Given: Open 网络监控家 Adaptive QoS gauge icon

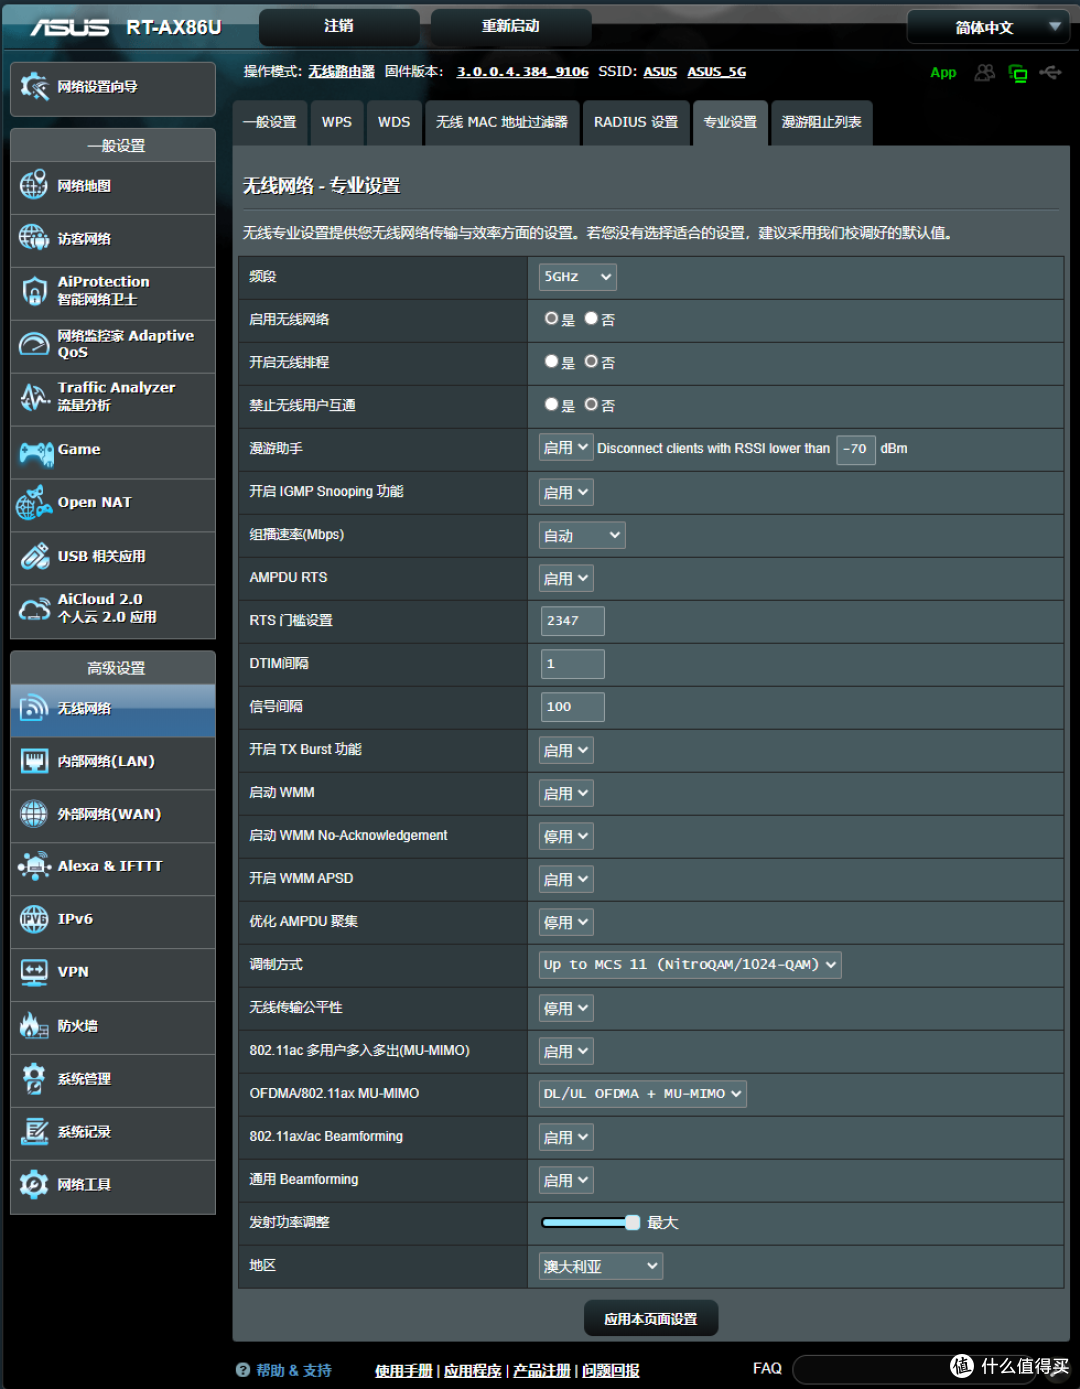Looking at the screenshot, I should [34, 344].
